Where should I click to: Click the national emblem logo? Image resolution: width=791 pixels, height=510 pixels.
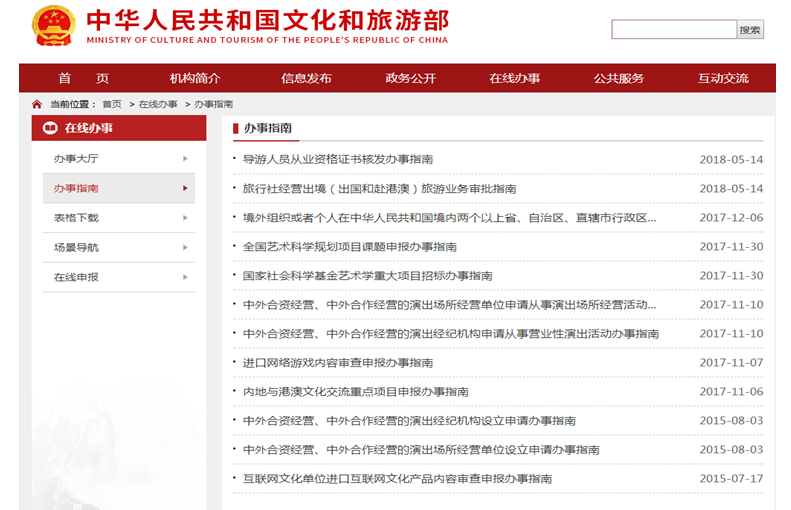[x=53, y=26]
